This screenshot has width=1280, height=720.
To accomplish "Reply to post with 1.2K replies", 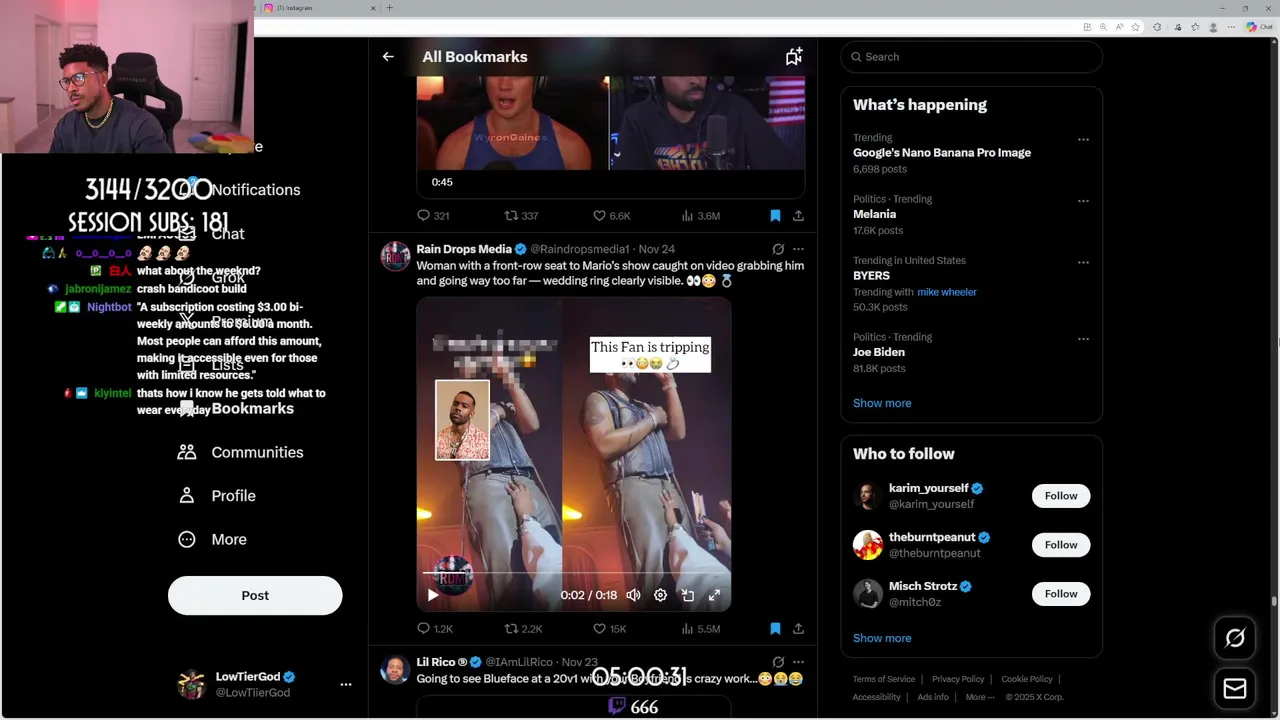I will (x=435, y=629).
